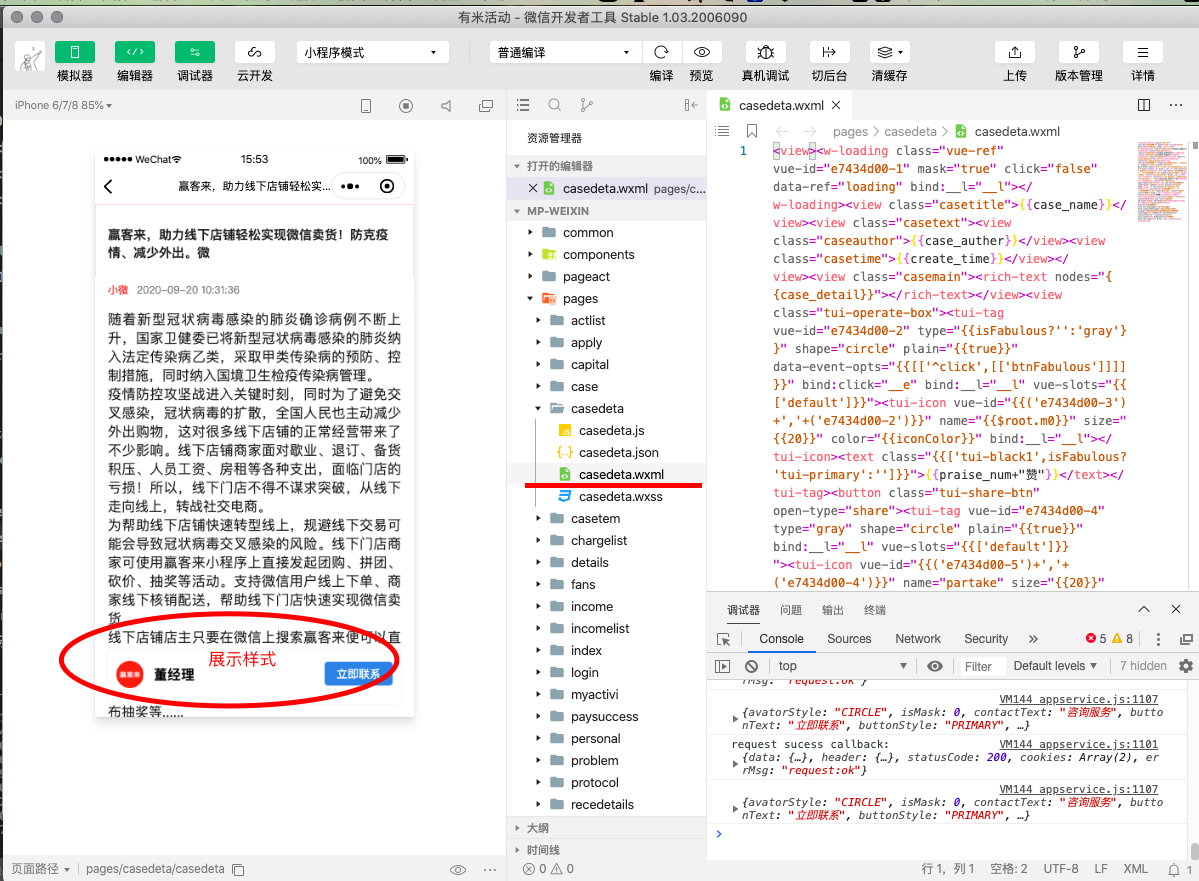This screenshot has width=1199, height=881.
Task: Switch to the 输出 panel tab
Action: point(833,610)
